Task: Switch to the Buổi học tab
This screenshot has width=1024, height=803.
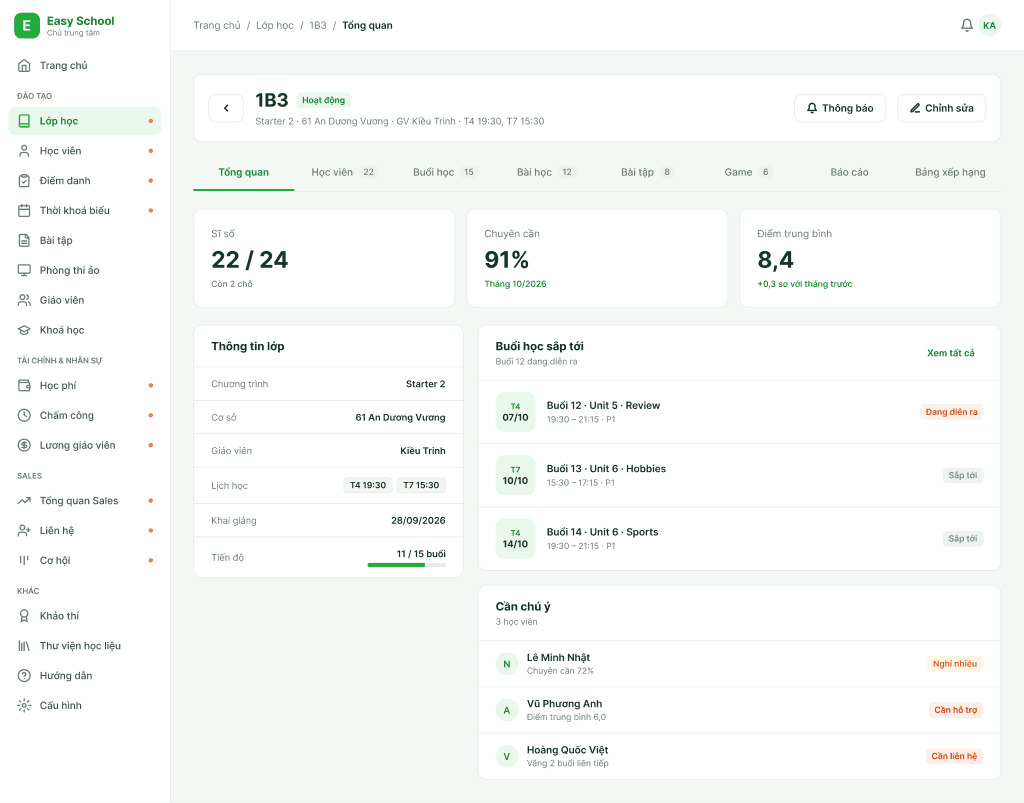Action: coord(445,172)
